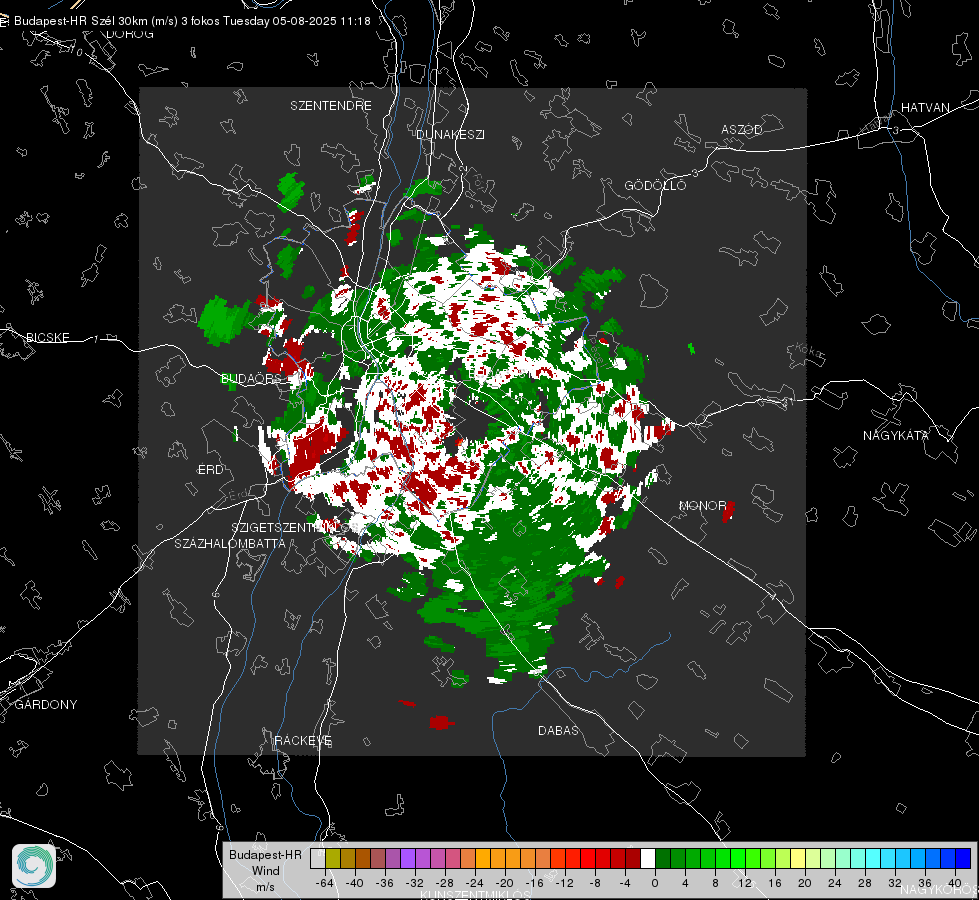This screenshot has height=900, width=979.
Task: Click the GÁRDONY city label
Action: click(x=46, y=705)
